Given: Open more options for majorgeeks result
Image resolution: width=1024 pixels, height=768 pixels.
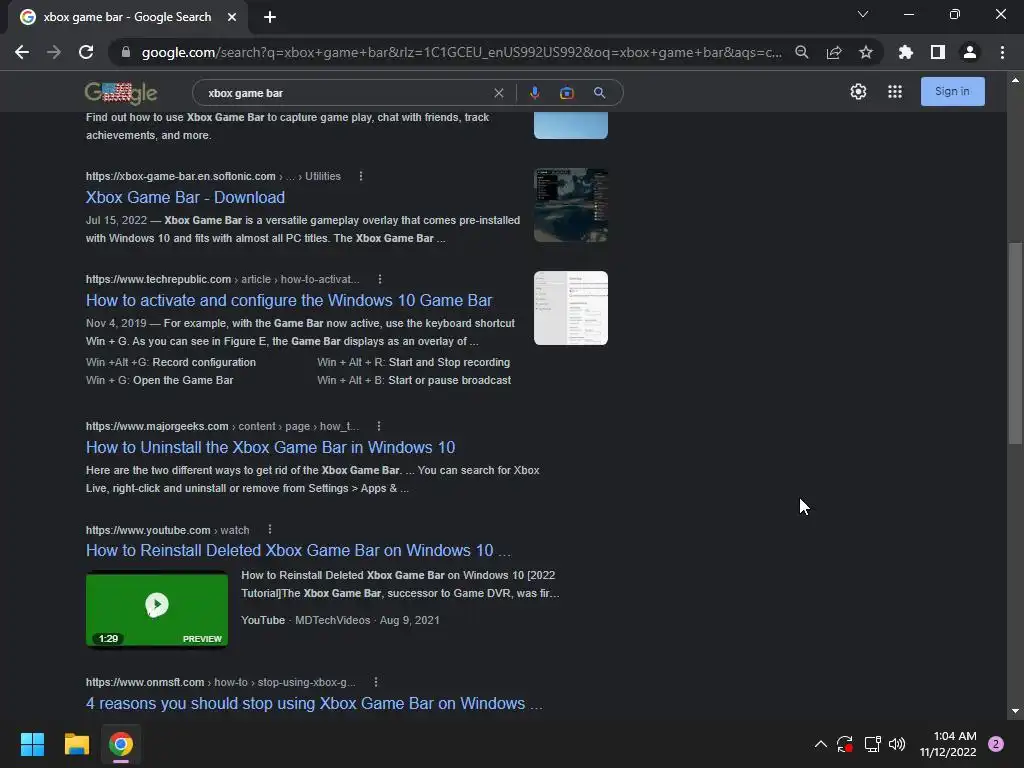Looking at the screenshot, I should click(x=379, y=426).
